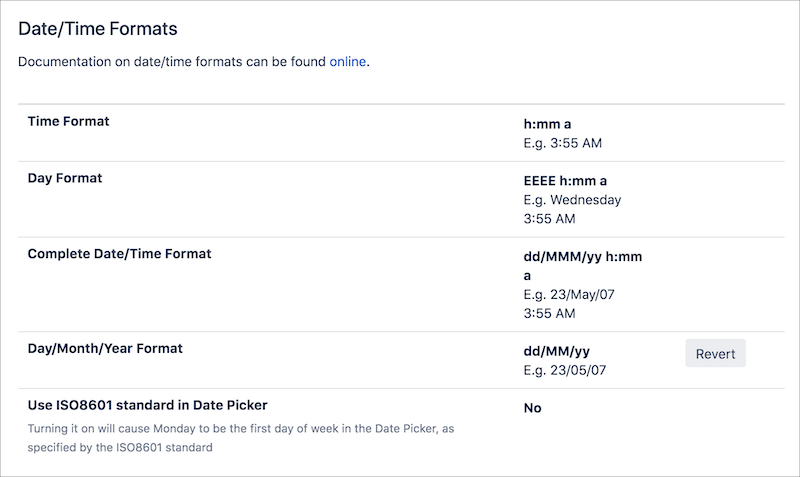Click the 'E.g. Wednesday' example text

[x=573, y=199]
